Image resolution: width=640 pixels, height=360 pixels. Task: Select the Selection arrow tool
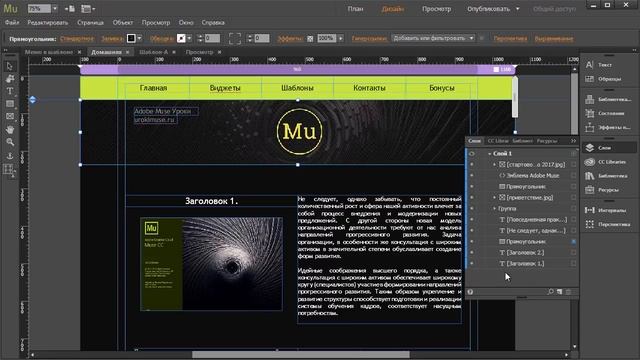tap(10, 66)
